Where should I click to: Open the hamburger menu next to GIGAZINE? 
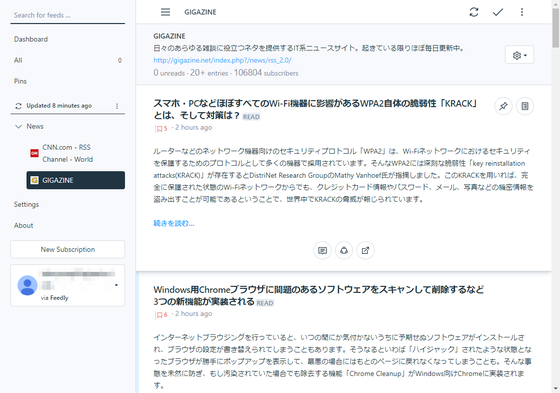(x=165, y=12)
